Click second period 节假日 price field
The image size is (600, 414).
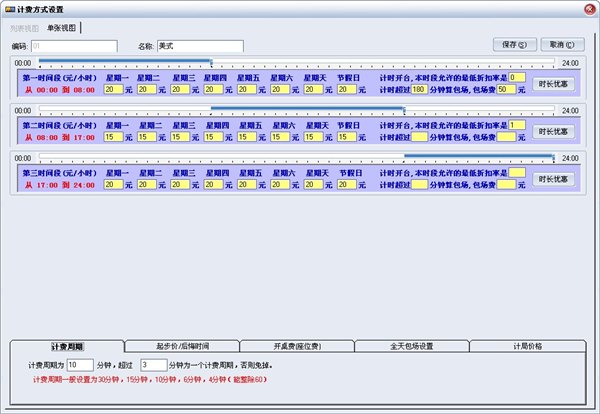point(347,137)
